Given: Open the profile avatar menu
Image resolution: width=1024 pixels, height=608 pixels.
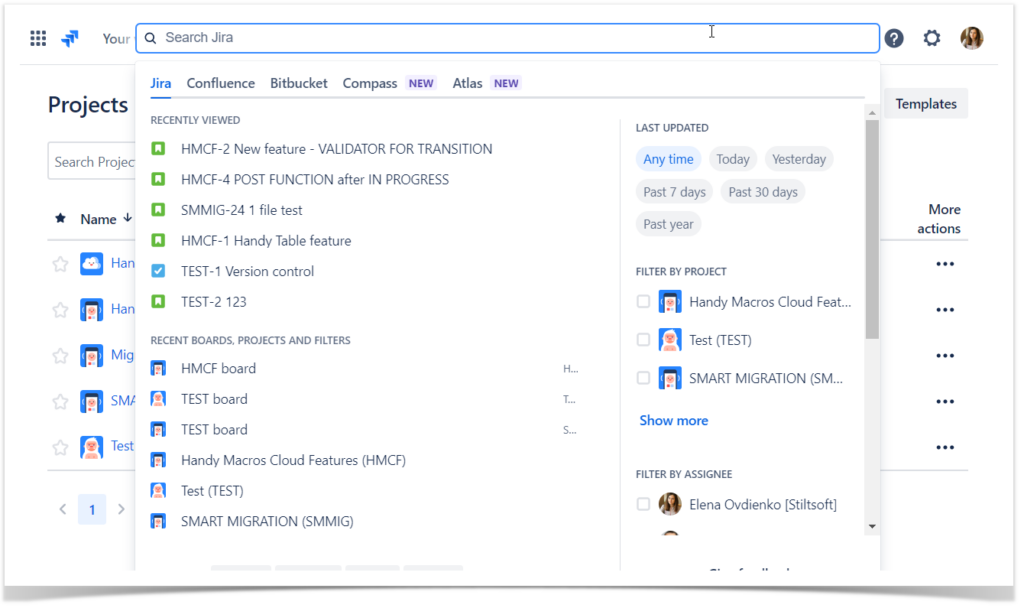Looking at the screenshot, I should (x=971, y=38).
